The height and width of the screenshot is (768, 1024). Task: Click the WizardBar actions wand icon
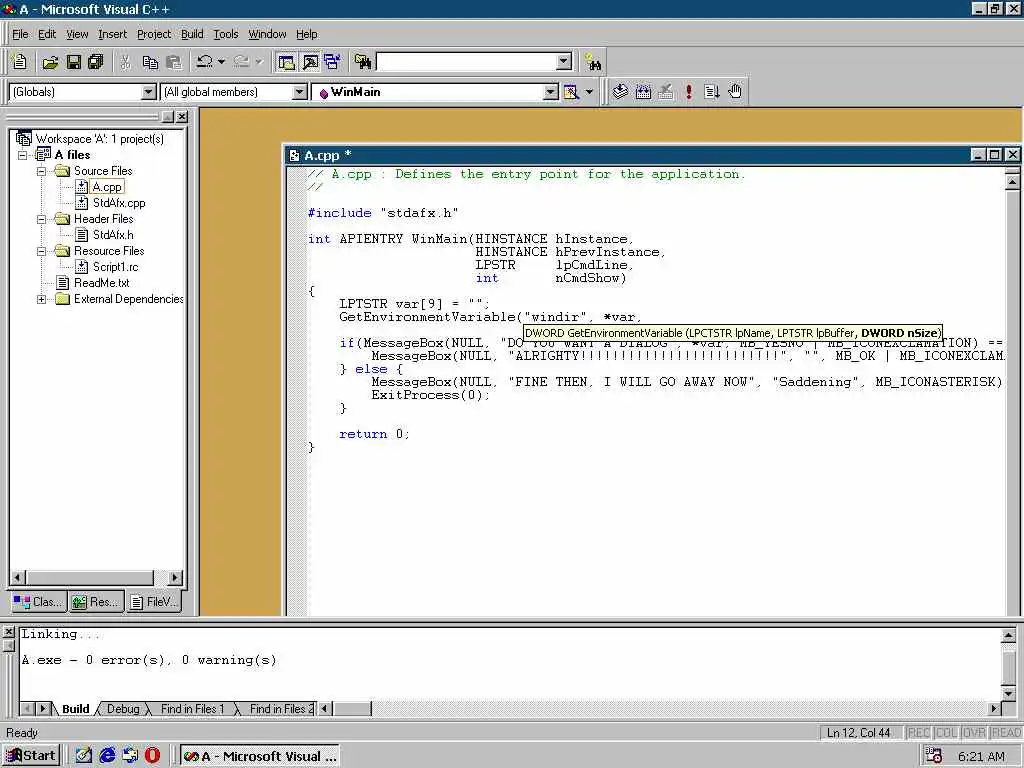tap(571, 92)
